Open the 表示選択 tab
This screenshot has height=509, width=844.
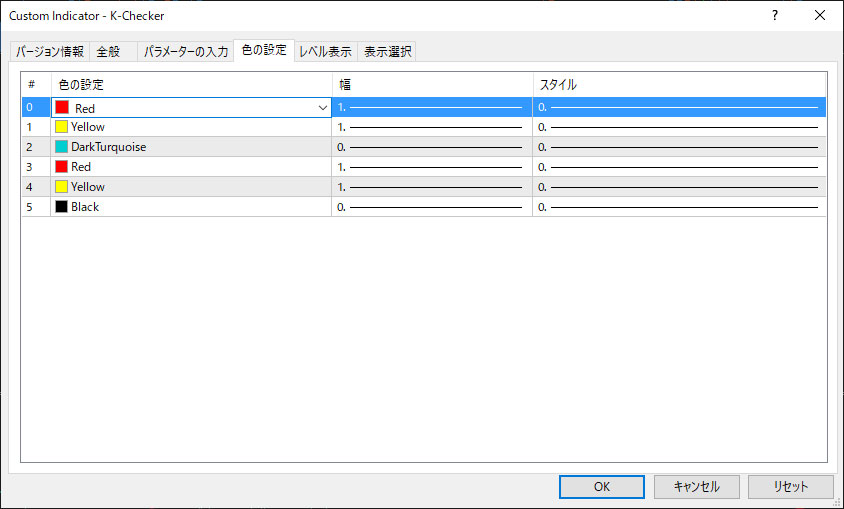click(386, 52)
